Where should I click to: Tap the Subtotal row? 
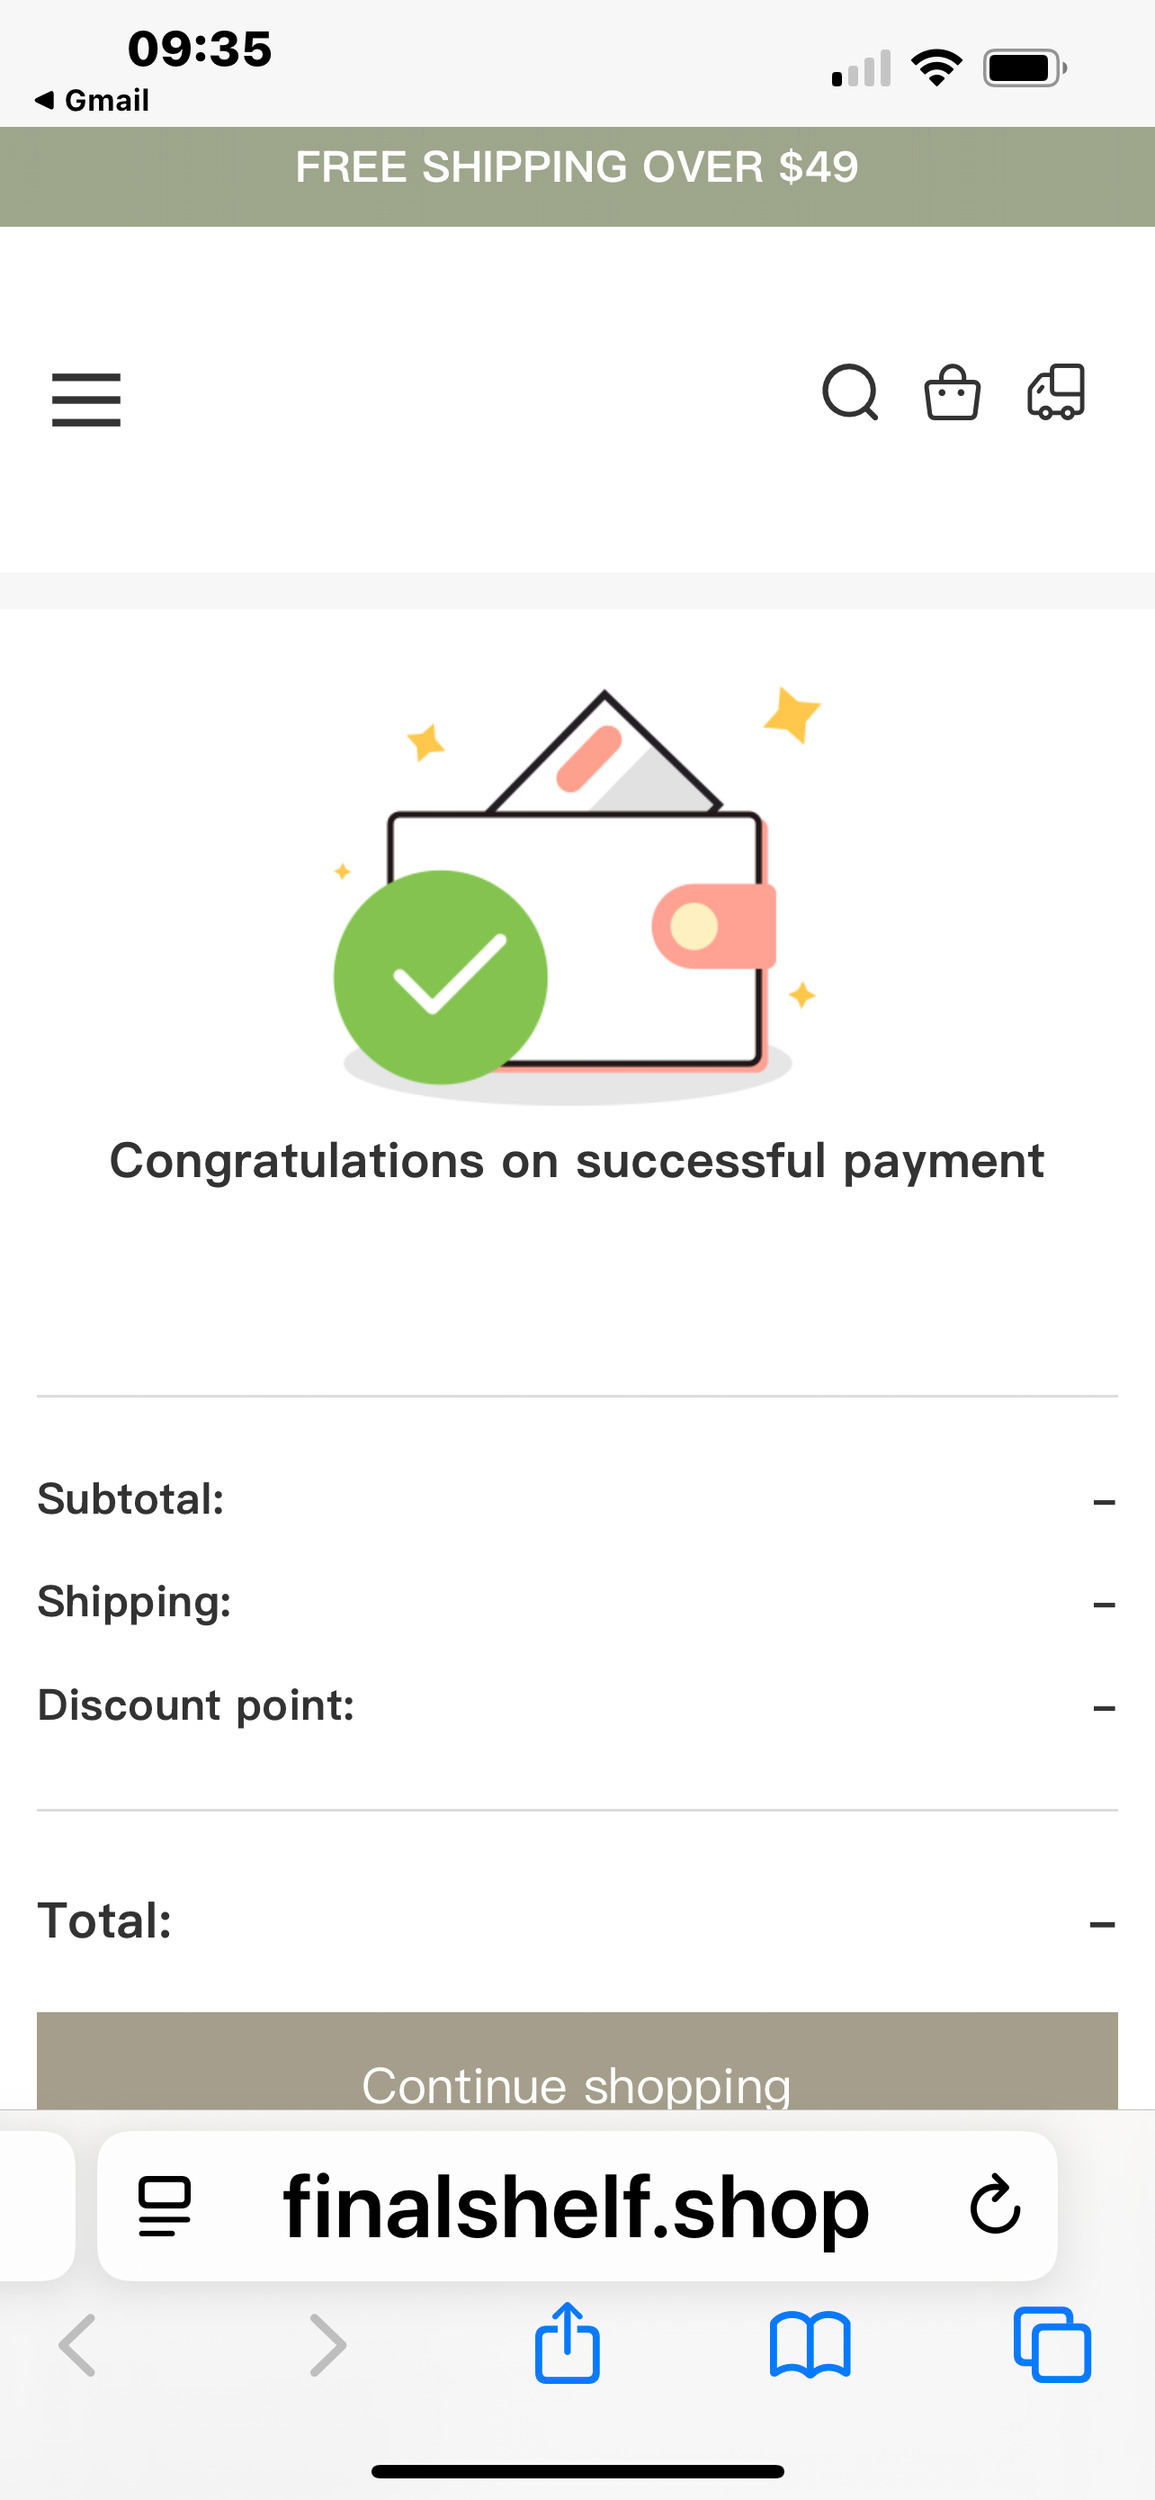pos(577,1499)
